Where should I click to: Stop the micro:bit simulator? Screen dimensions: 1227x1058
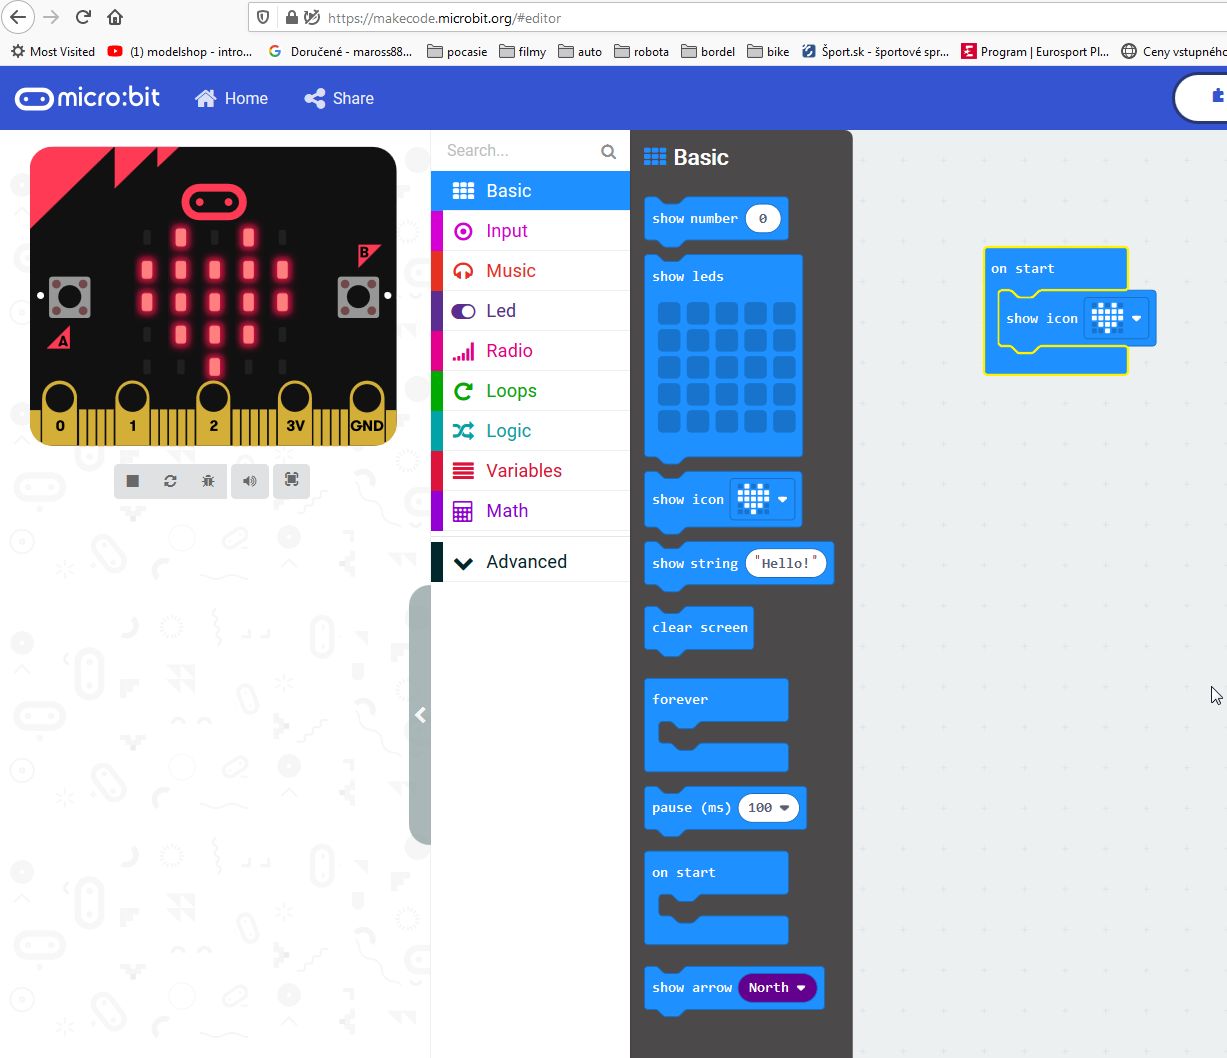click(132, 481)
